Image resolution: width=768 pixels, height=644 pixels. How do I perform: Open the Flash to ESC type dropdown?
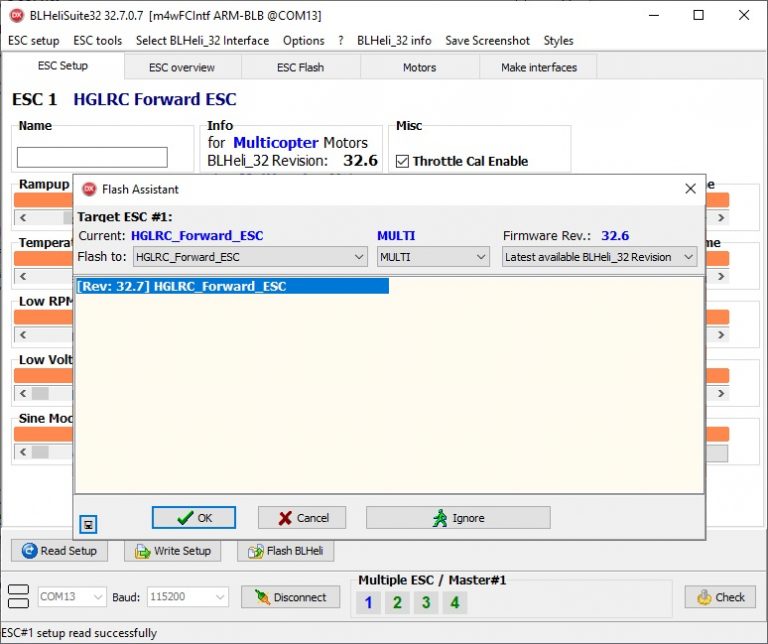250,257
